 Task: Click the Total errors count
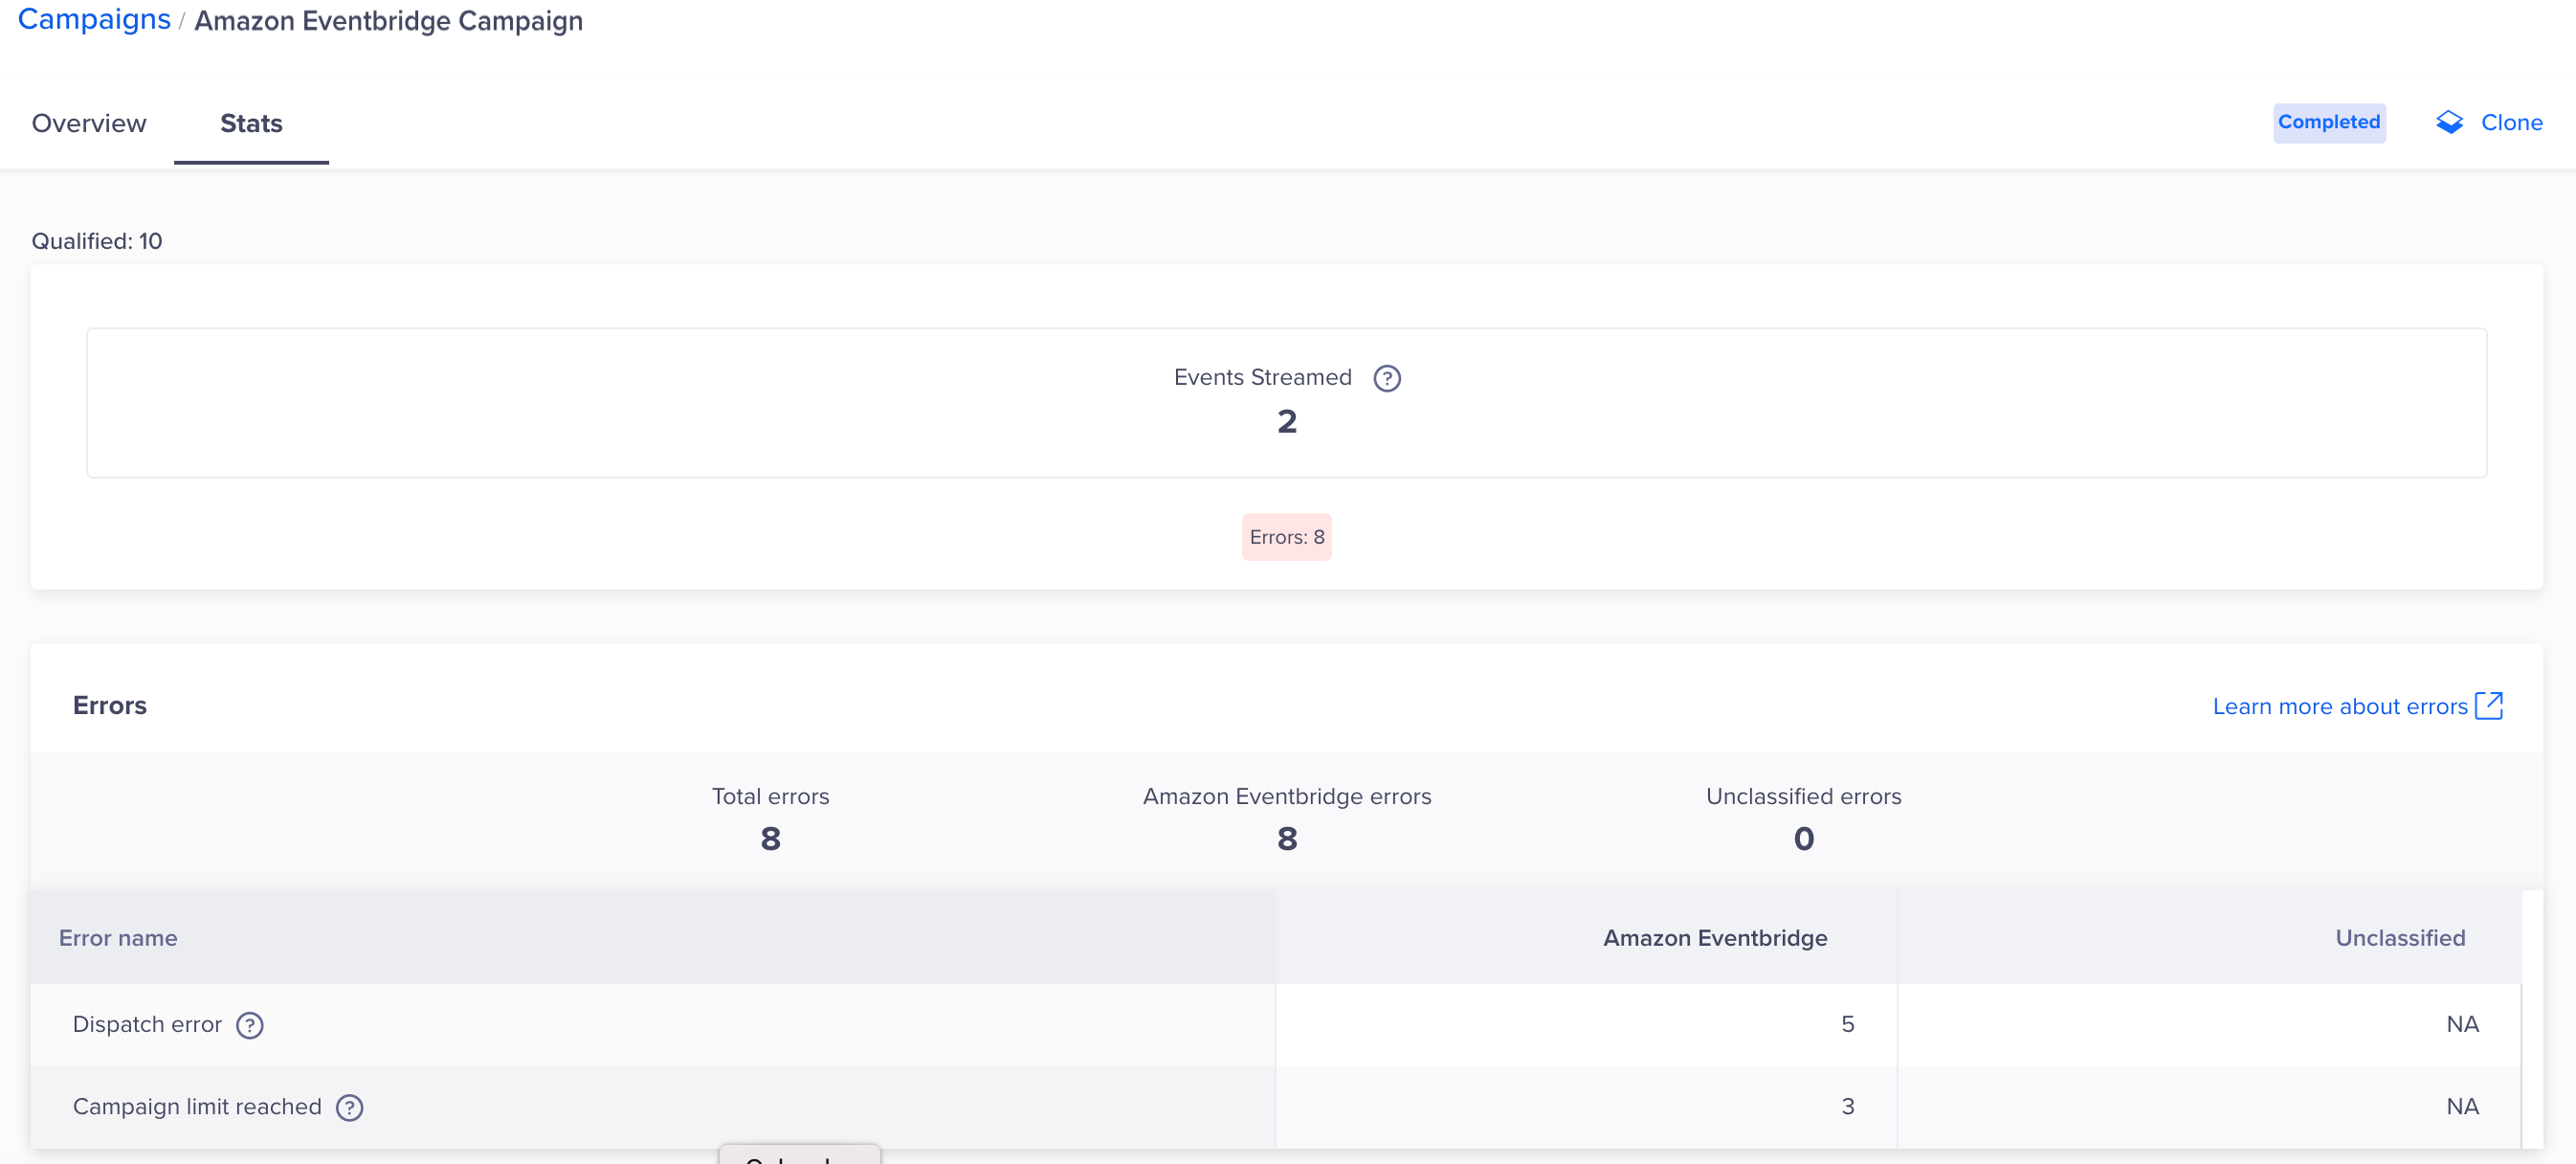coord(770,838)
